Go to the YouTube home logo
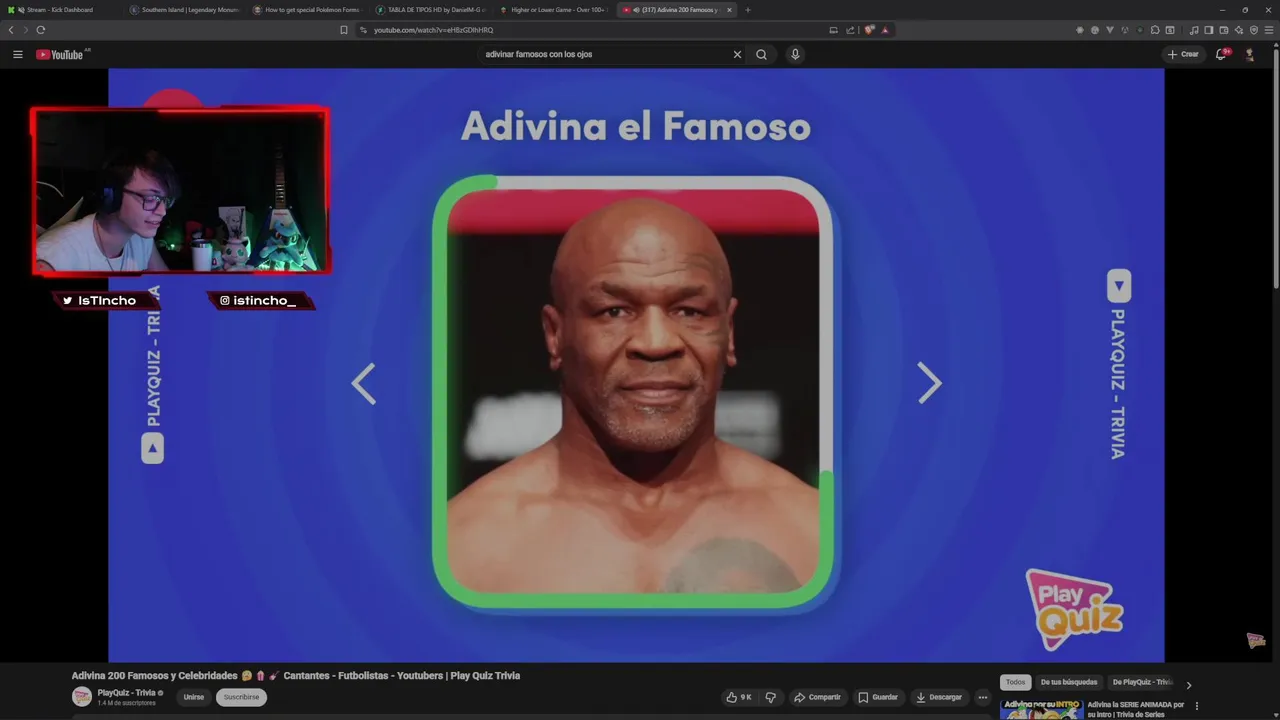 59,54
